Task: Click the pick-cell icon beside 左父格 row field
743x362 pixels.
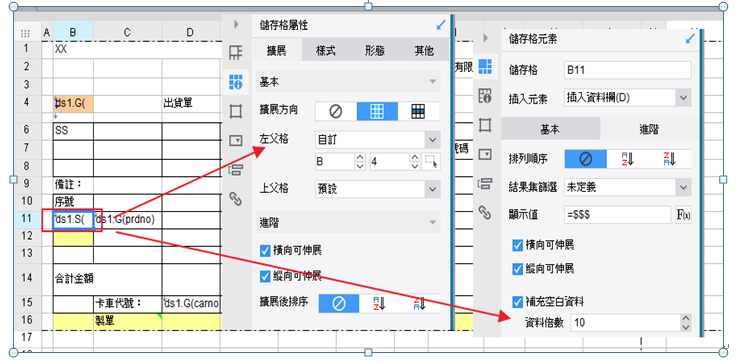Action: coord(431,162)
